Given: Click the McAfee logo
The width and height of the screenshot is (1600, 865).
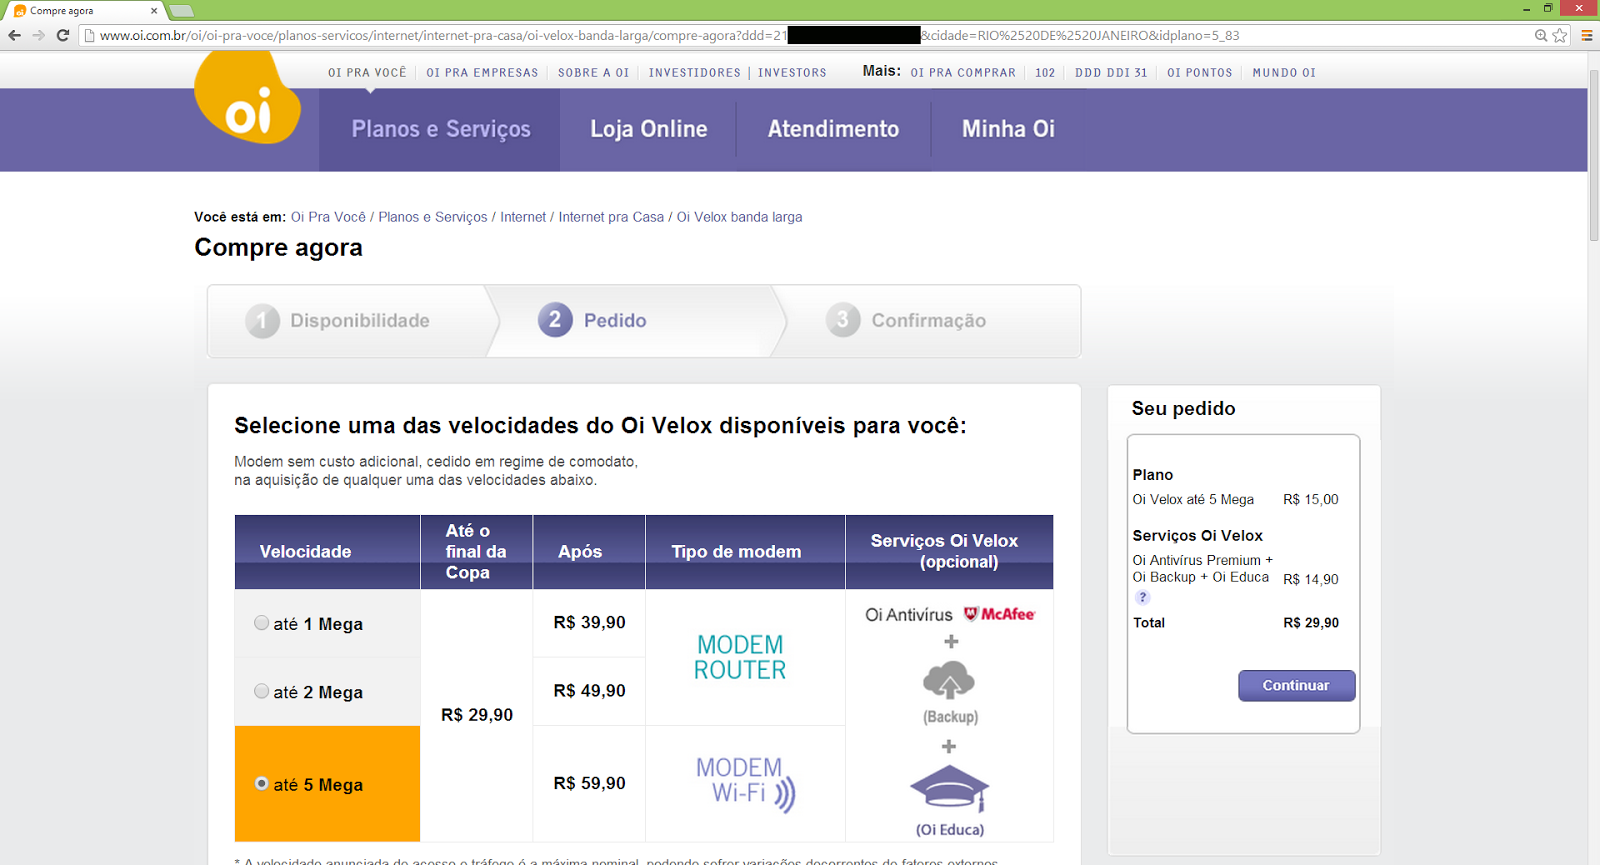Looking at the screenshot, I should (x=999, y=614).
